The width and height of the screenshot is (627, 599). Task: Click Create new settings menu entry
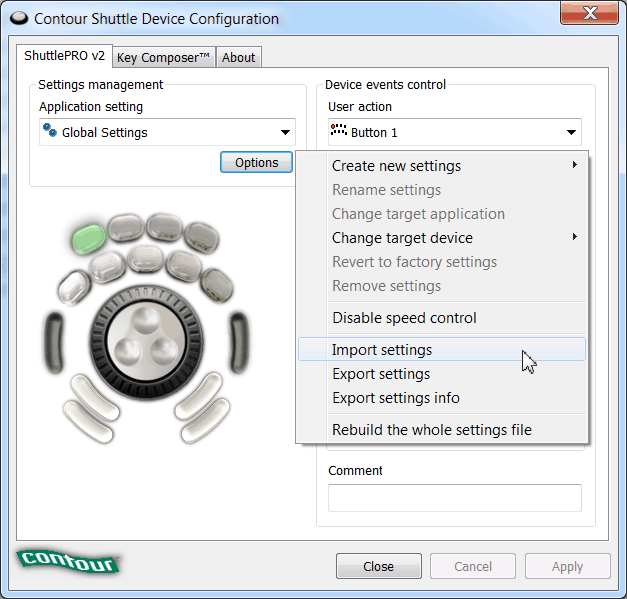[x=442, y=166]
